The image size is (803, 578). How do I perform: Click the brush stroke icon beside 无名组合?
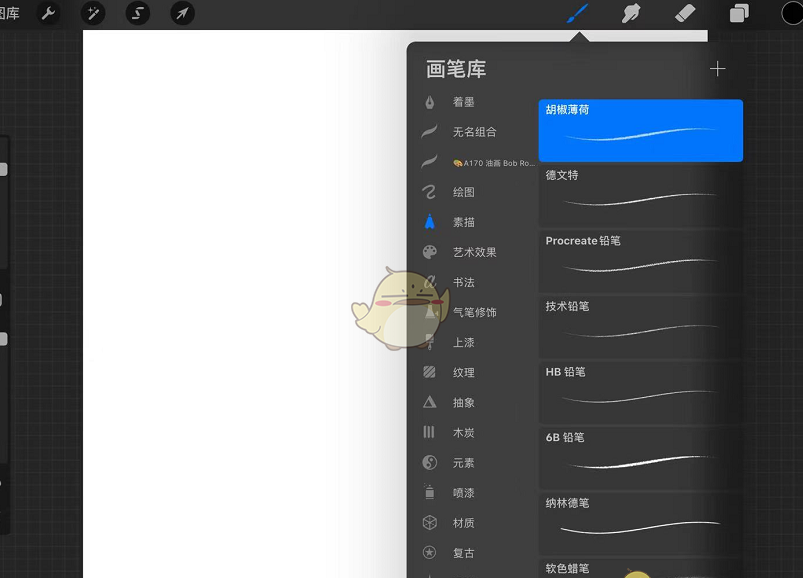click(x=429, y=132)
